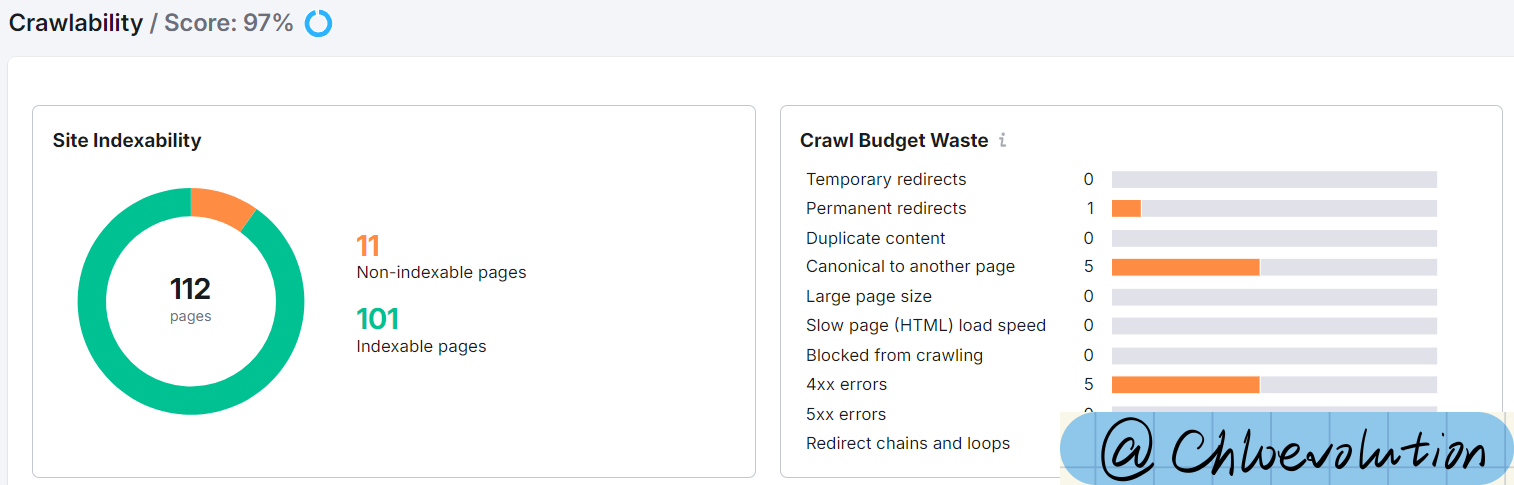Open the Crawl Budget Waste info icon
The width and height of the screenshot is (1514, 485).
[1003, 141]
